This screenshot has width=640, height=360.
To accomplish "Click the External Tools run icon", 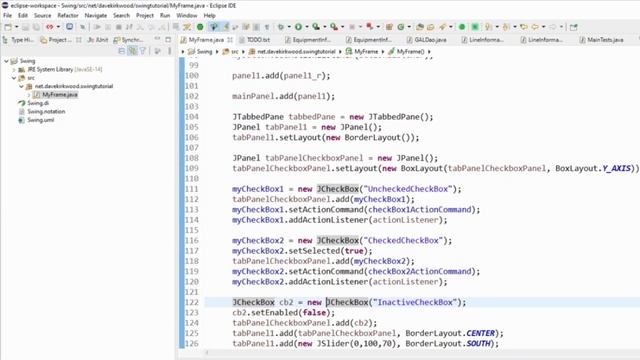I will tap(334, 27).
